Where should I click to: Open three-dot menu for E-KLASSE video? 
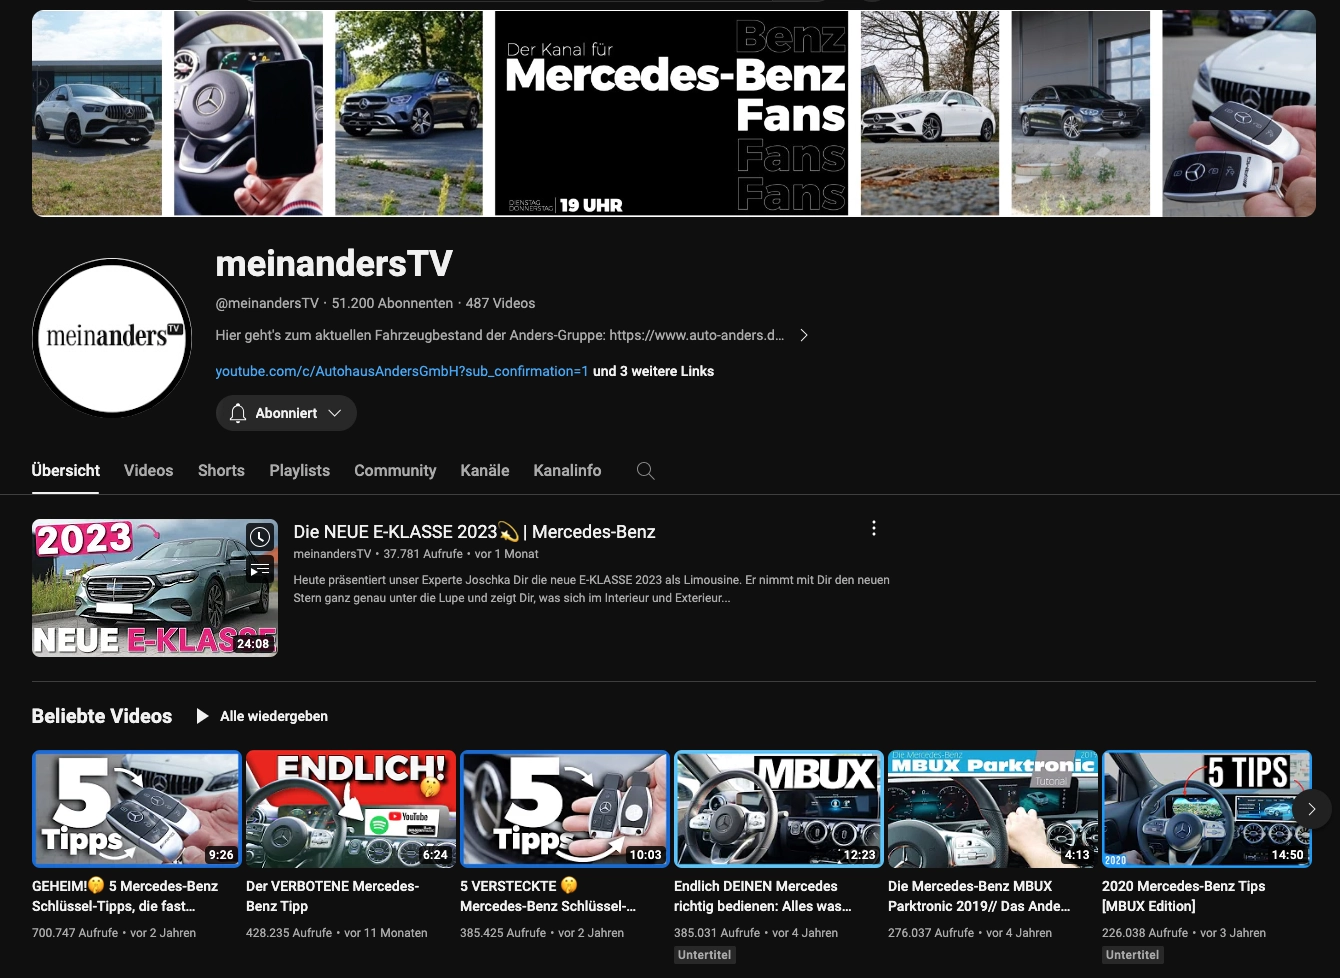pyautogui.click(x=874, y=528)
